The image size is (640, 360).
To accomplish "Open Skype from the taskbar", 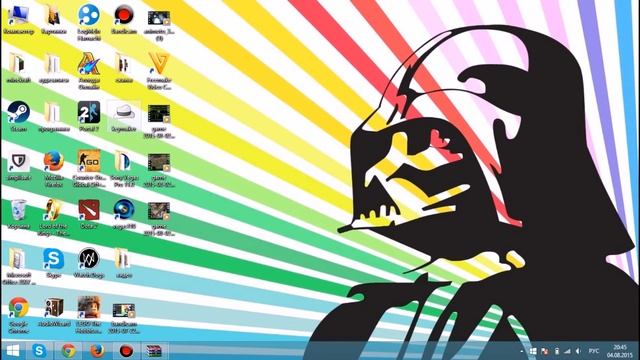I will (x=39, y=351).
